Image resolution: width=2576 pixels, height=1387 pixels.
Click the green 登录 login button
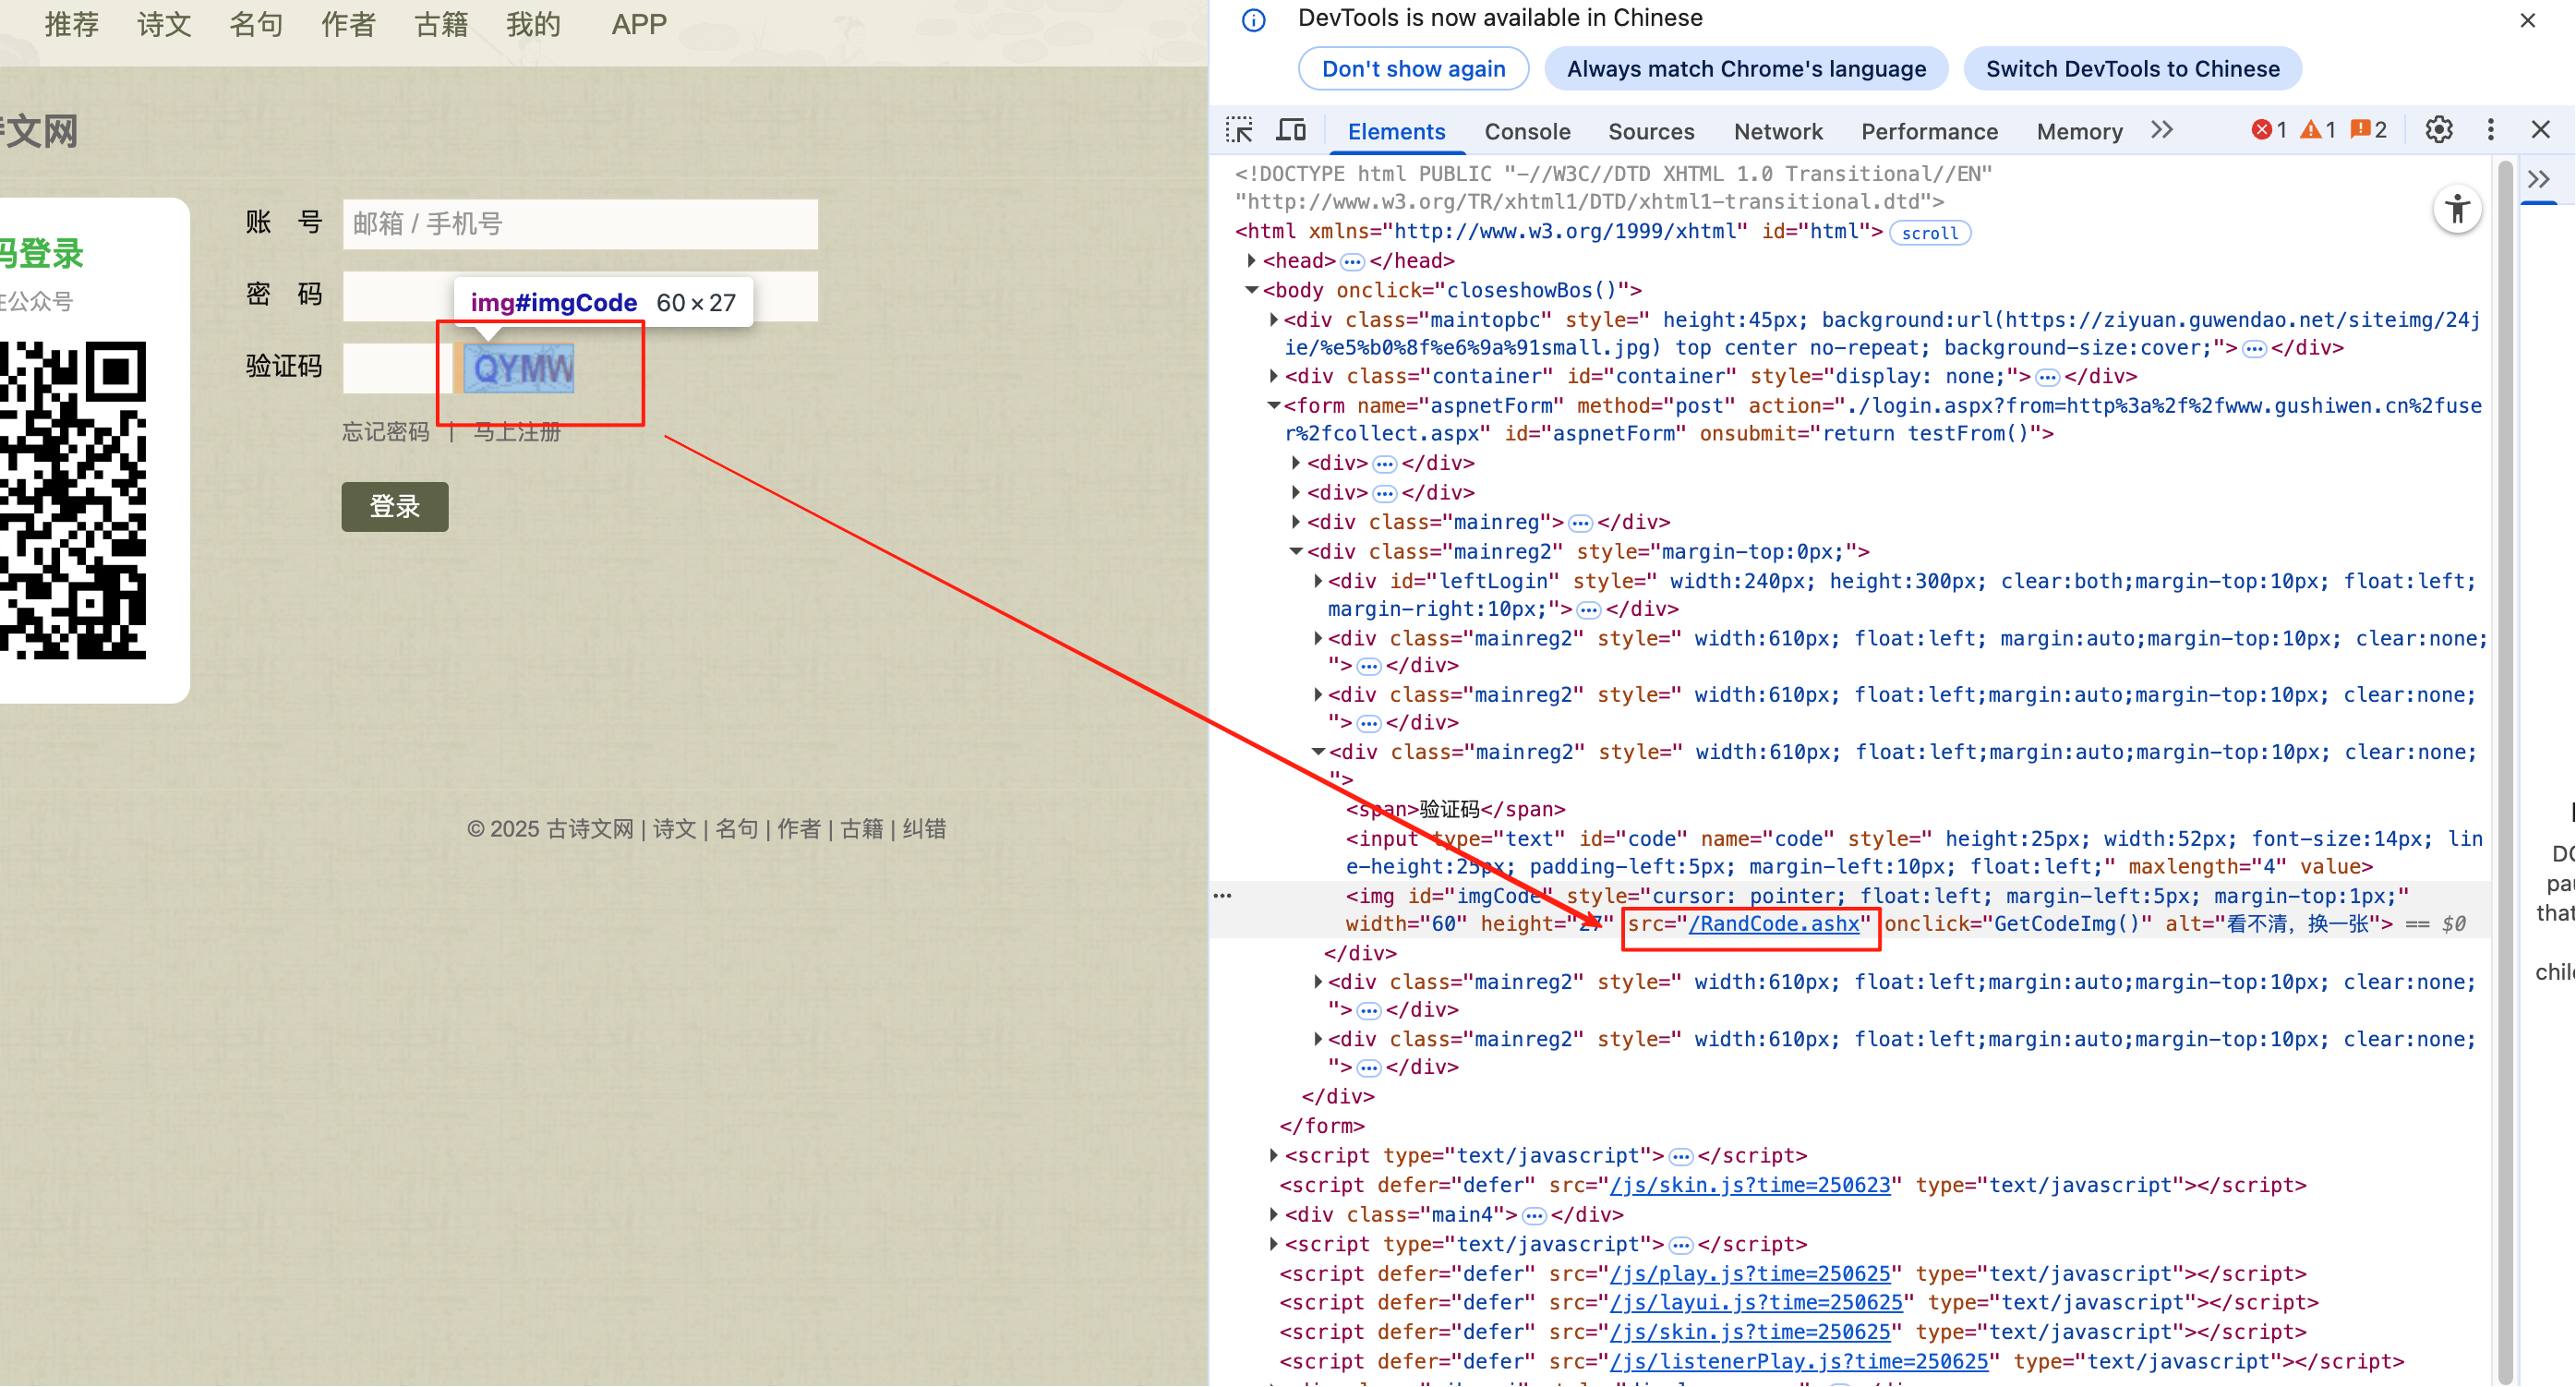tap(395, 507)
